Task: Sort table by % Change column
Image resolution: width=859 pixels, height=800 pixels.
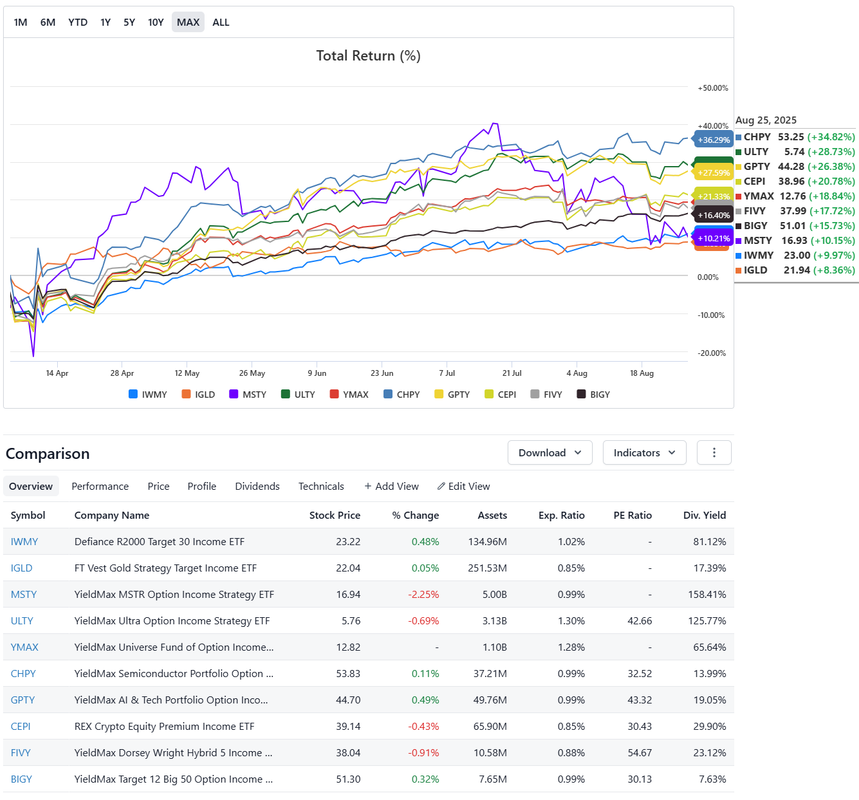Action: click(x=415, y=515)
